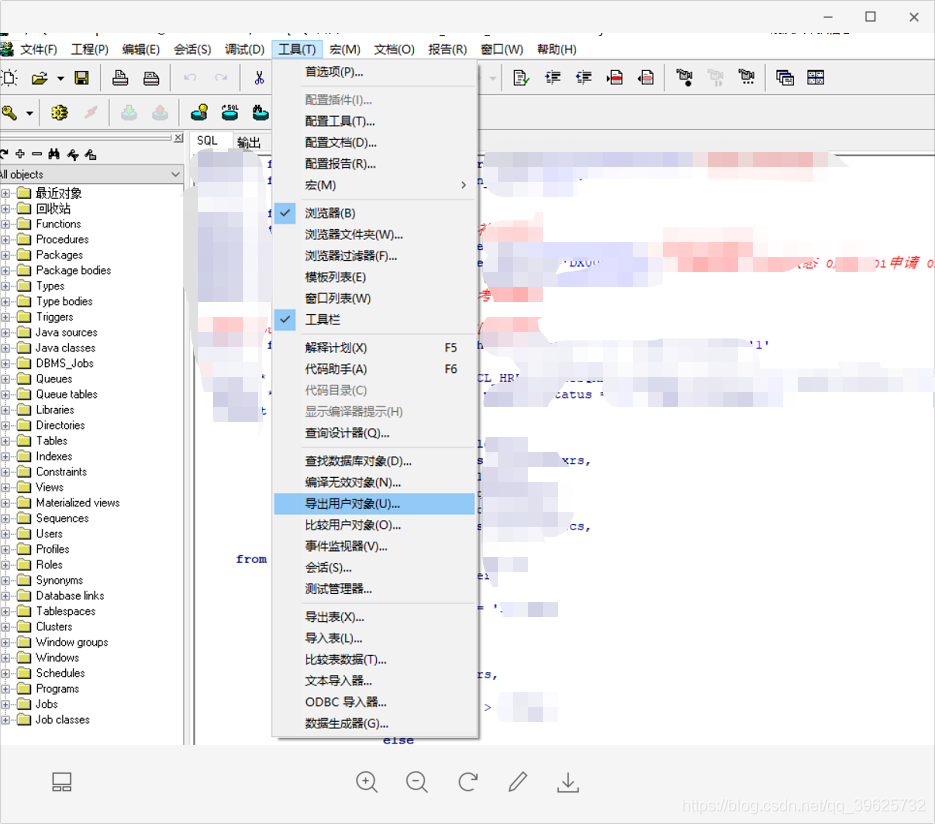Choose 数据生成器(G)... entry

374,724
